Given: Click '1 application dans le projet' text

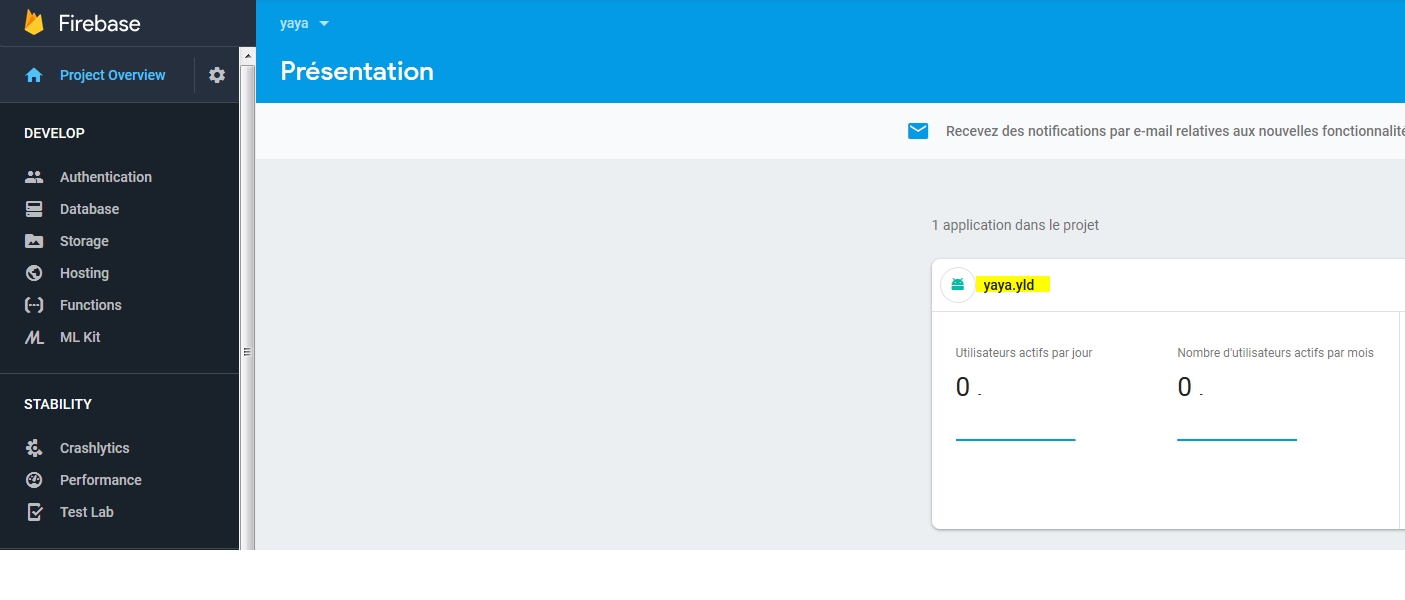Looking at the screenshot, I should click(1015, 225).
